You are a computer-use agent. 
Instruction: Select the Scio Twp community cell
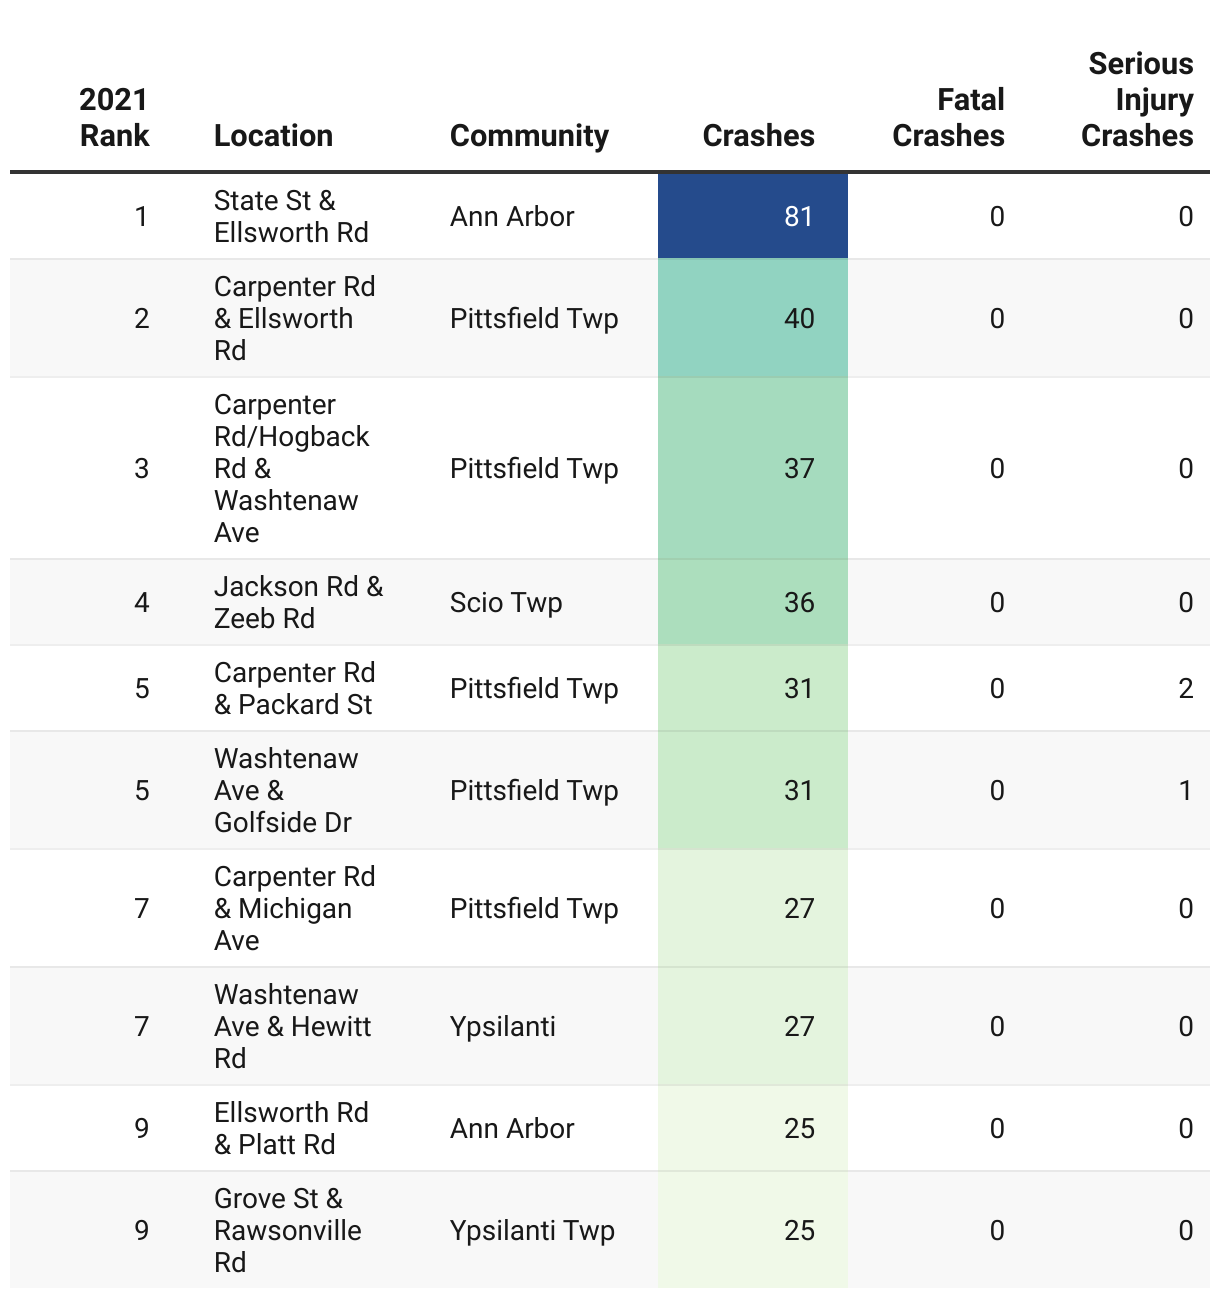(506, 602)
